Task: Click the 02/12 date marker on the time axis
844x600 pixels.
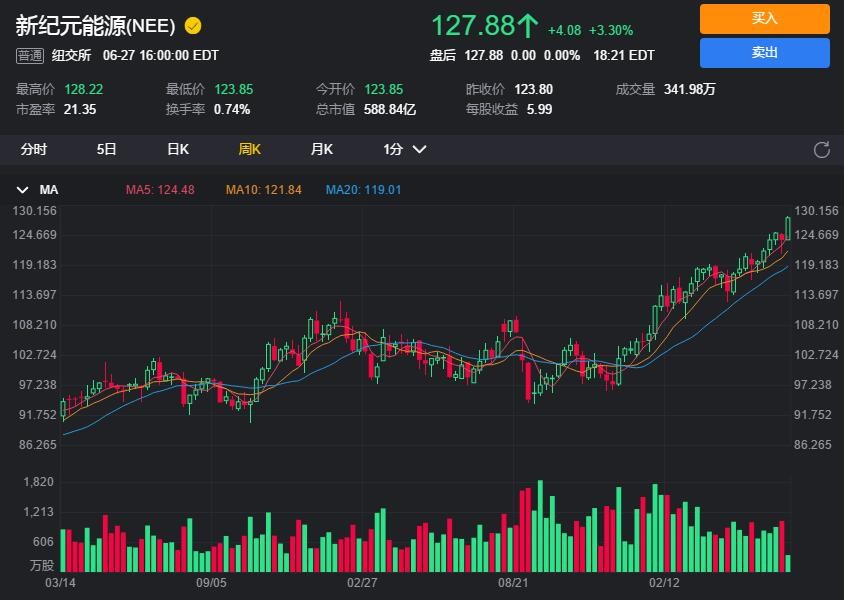Action: (664, 582)
